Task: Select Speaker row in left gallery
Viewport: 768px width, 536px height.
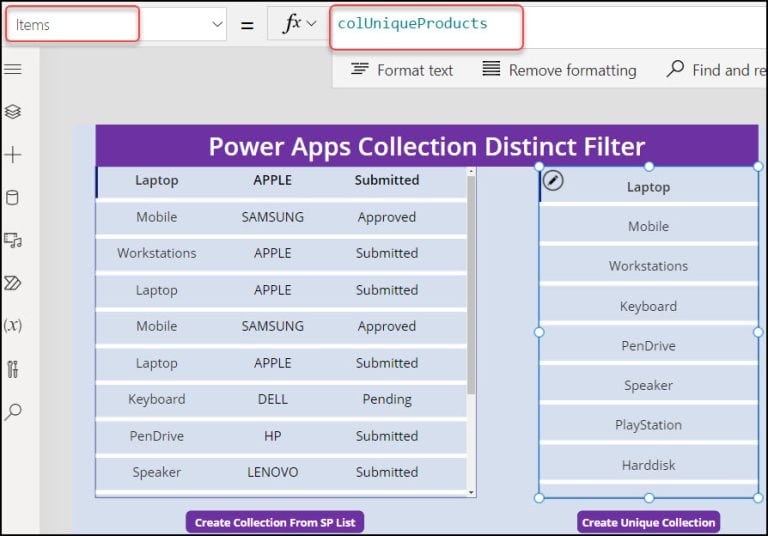Action: (281, 472)
